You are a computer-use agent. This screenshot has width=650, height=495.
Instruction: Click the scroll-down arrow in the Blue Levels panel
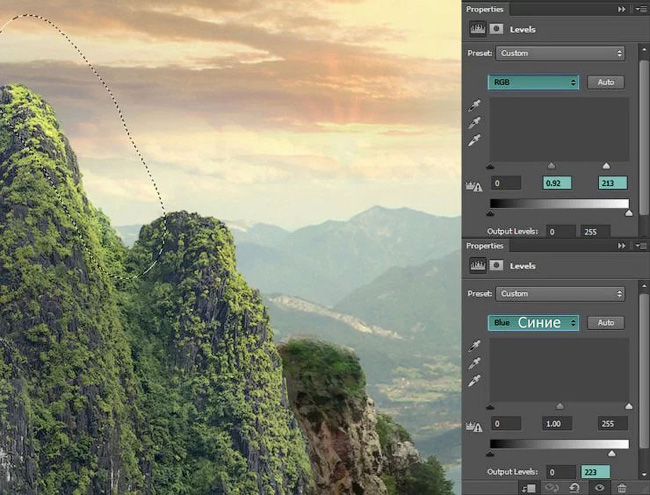click(643, 474)
